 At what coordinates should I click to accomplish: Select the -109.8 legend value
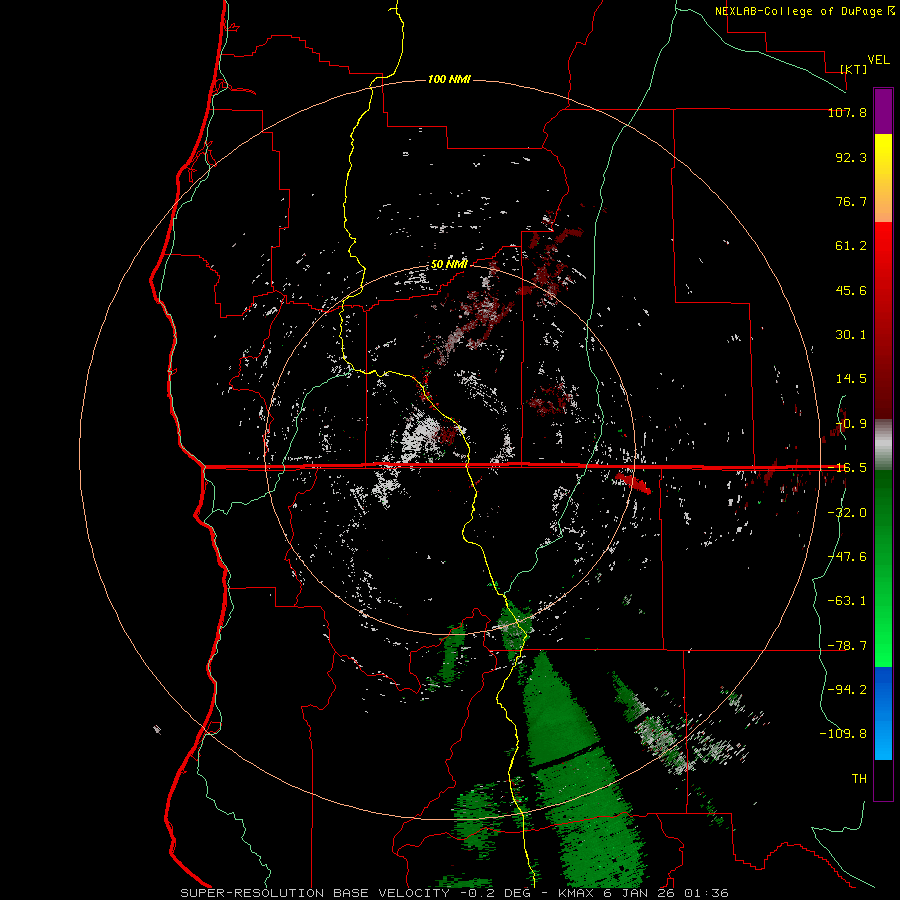843,734
